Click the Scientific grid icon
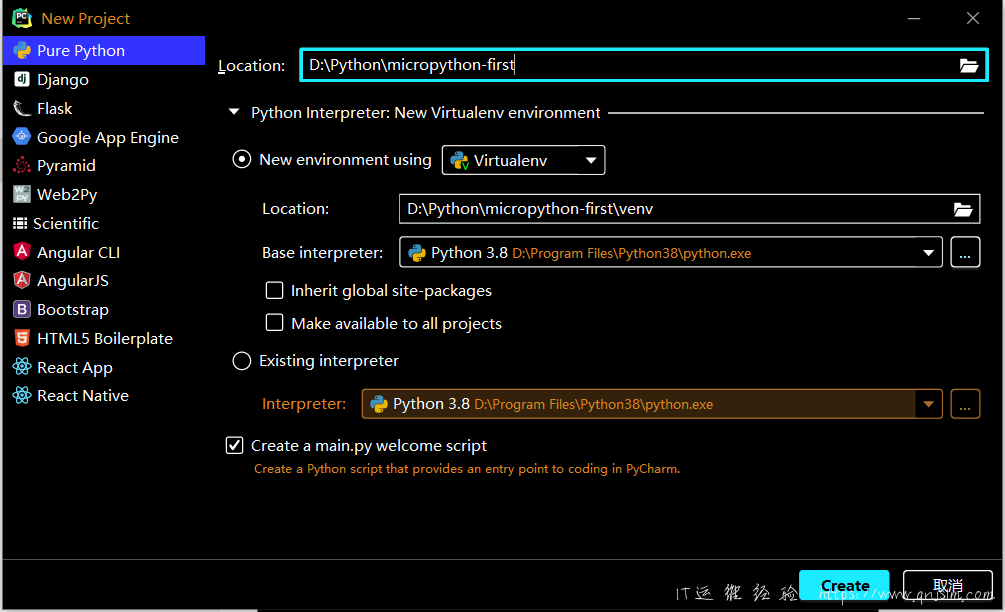Image resolution: width=1005 pixels, height=612 pixels. (20, 223)
